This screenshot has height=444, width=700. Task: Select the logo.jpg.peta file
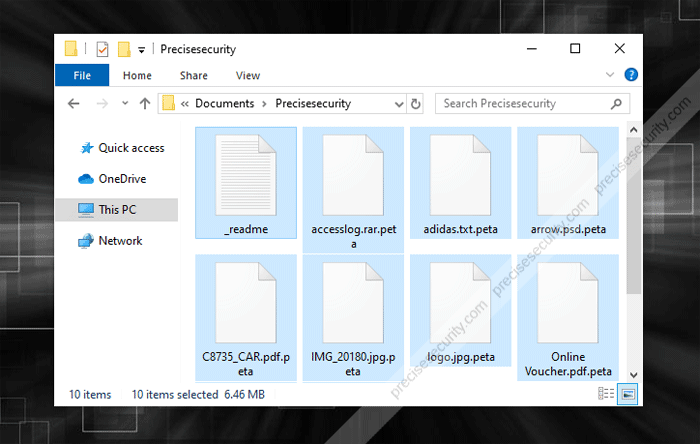click(460, 311)
